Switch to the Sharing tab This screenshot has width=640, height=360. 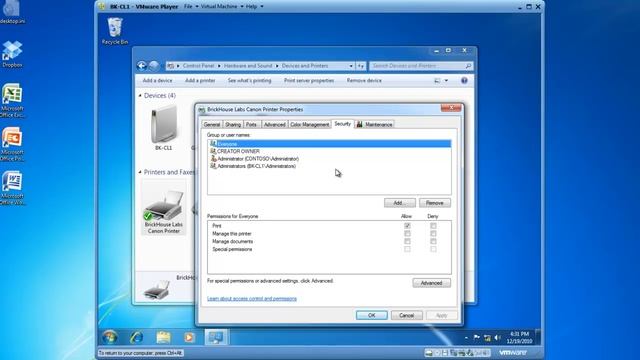[233, 124]
